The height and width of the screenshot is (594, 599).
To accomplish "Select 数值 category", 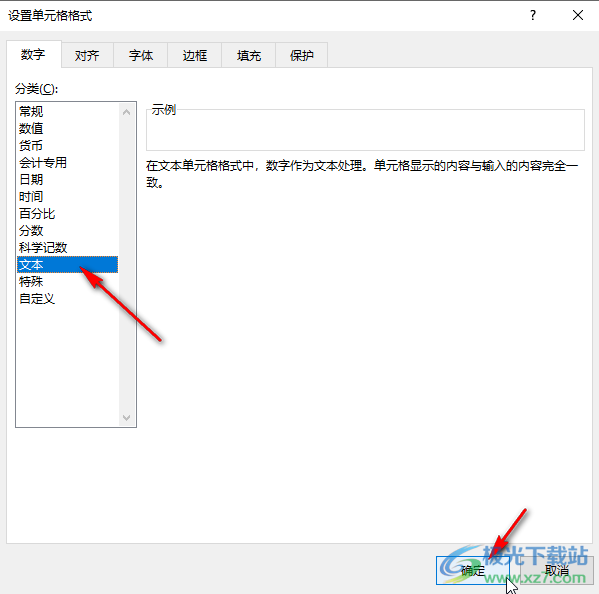I will 68,128.
